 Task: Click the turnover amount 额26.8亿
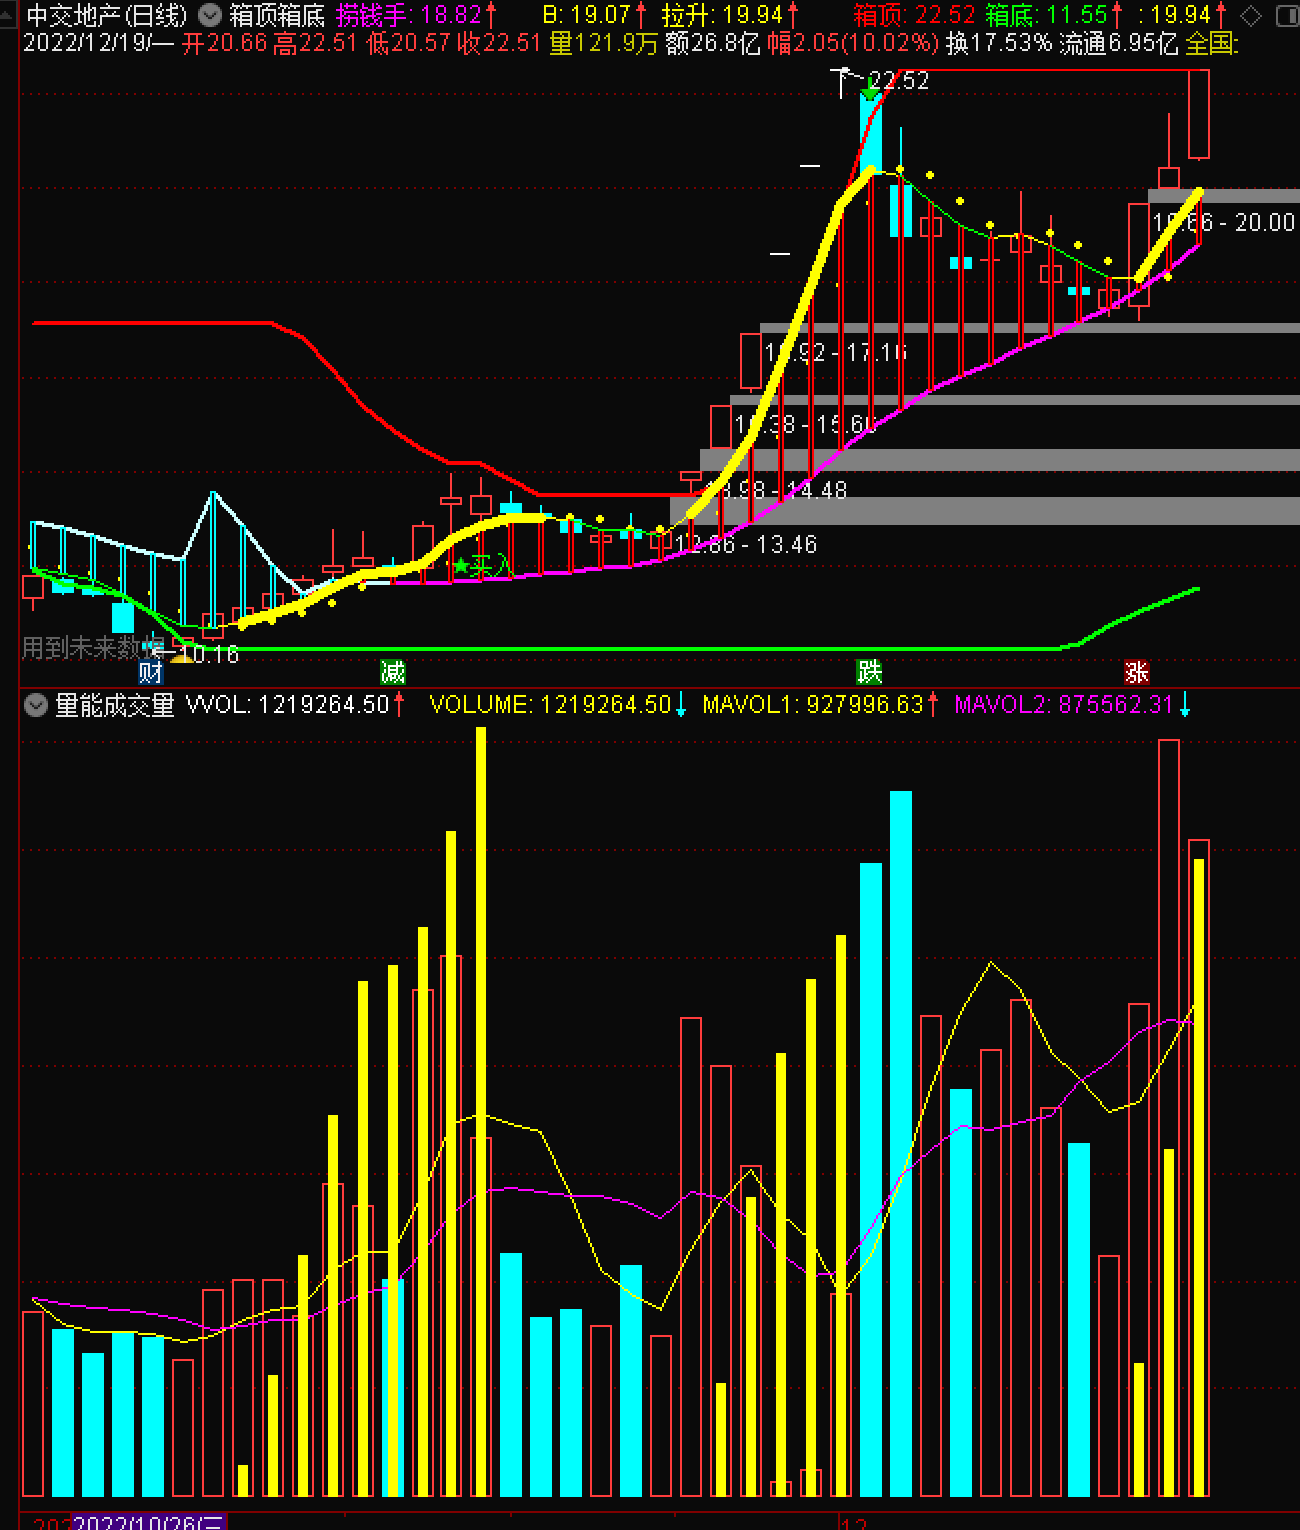pos(713,43)
